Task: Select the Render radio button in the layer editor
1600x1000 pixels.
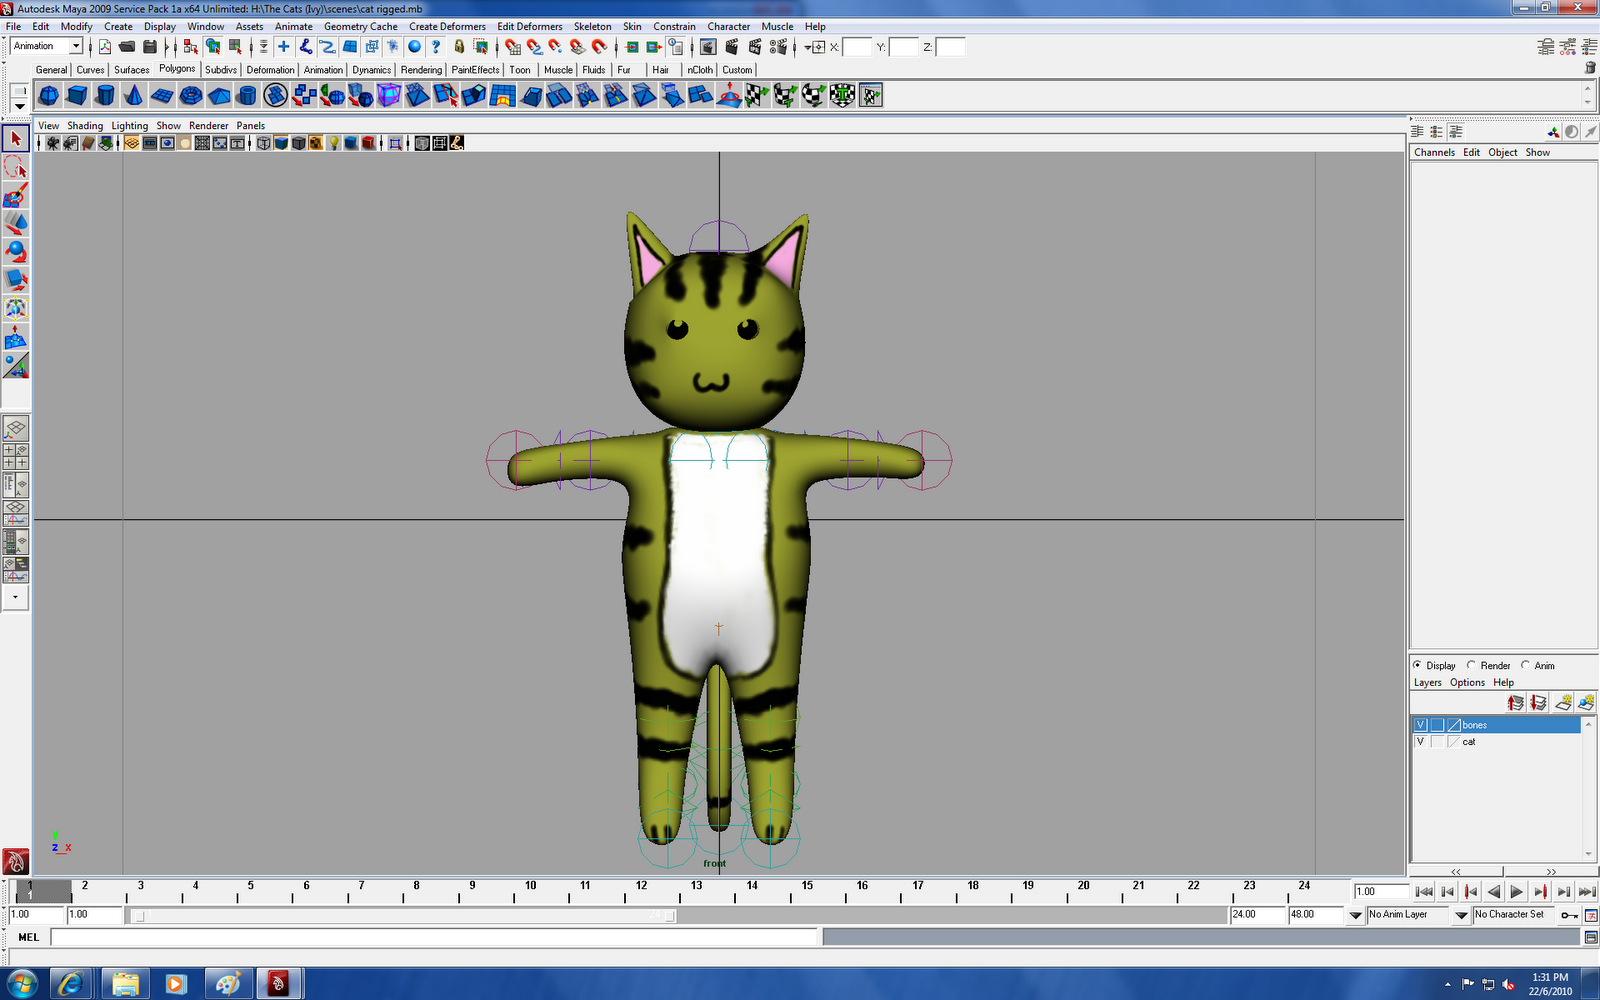Action: click(1471, 666)
